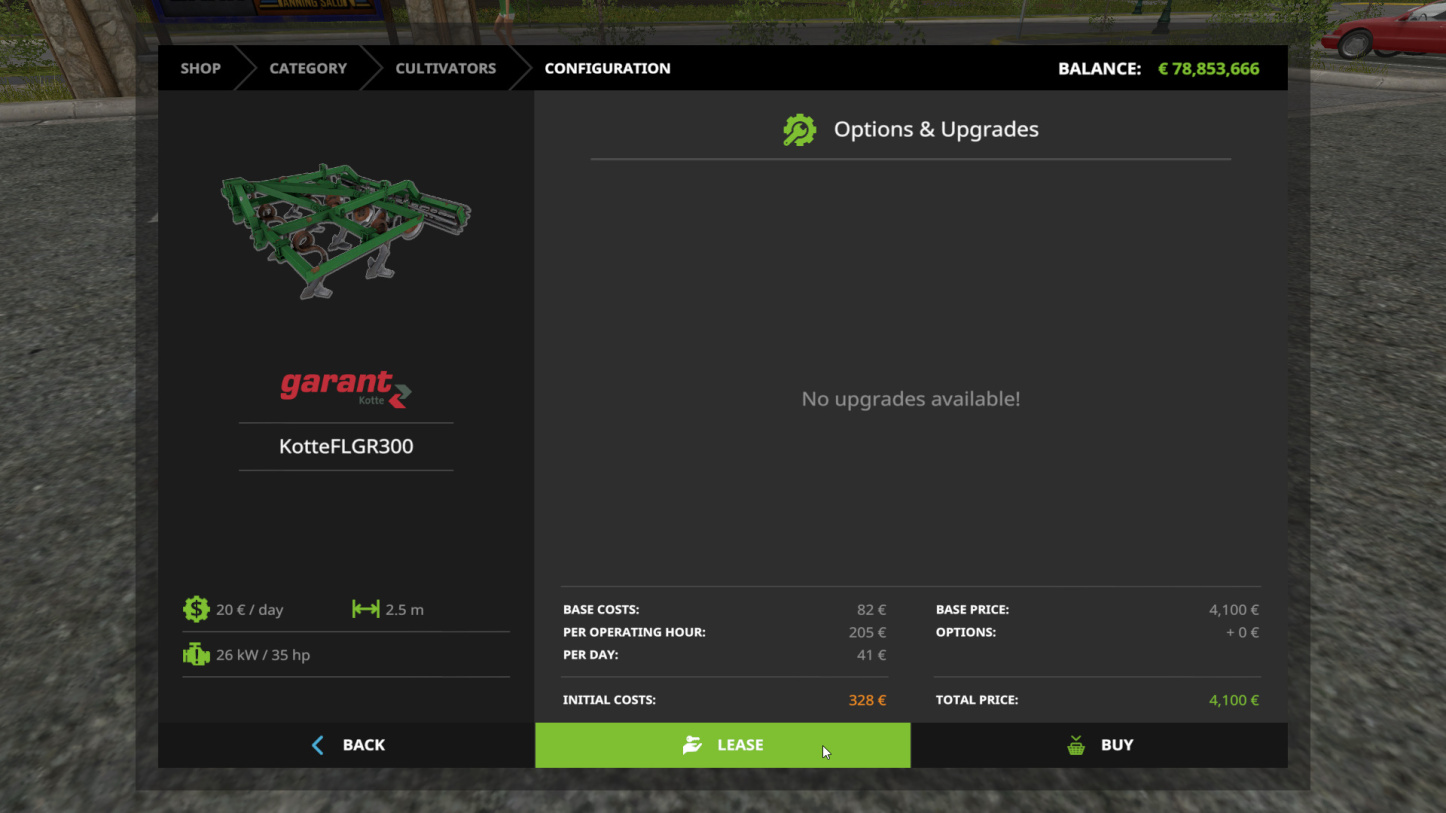
Task: Click the account balance amount
Action: click(x=1208, y=69)
